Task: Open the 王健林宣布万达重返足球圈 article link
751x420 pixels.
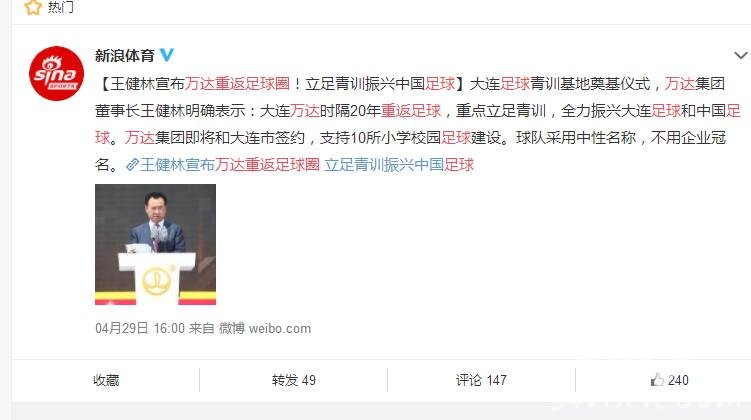Action: click(x=230, y=165)
